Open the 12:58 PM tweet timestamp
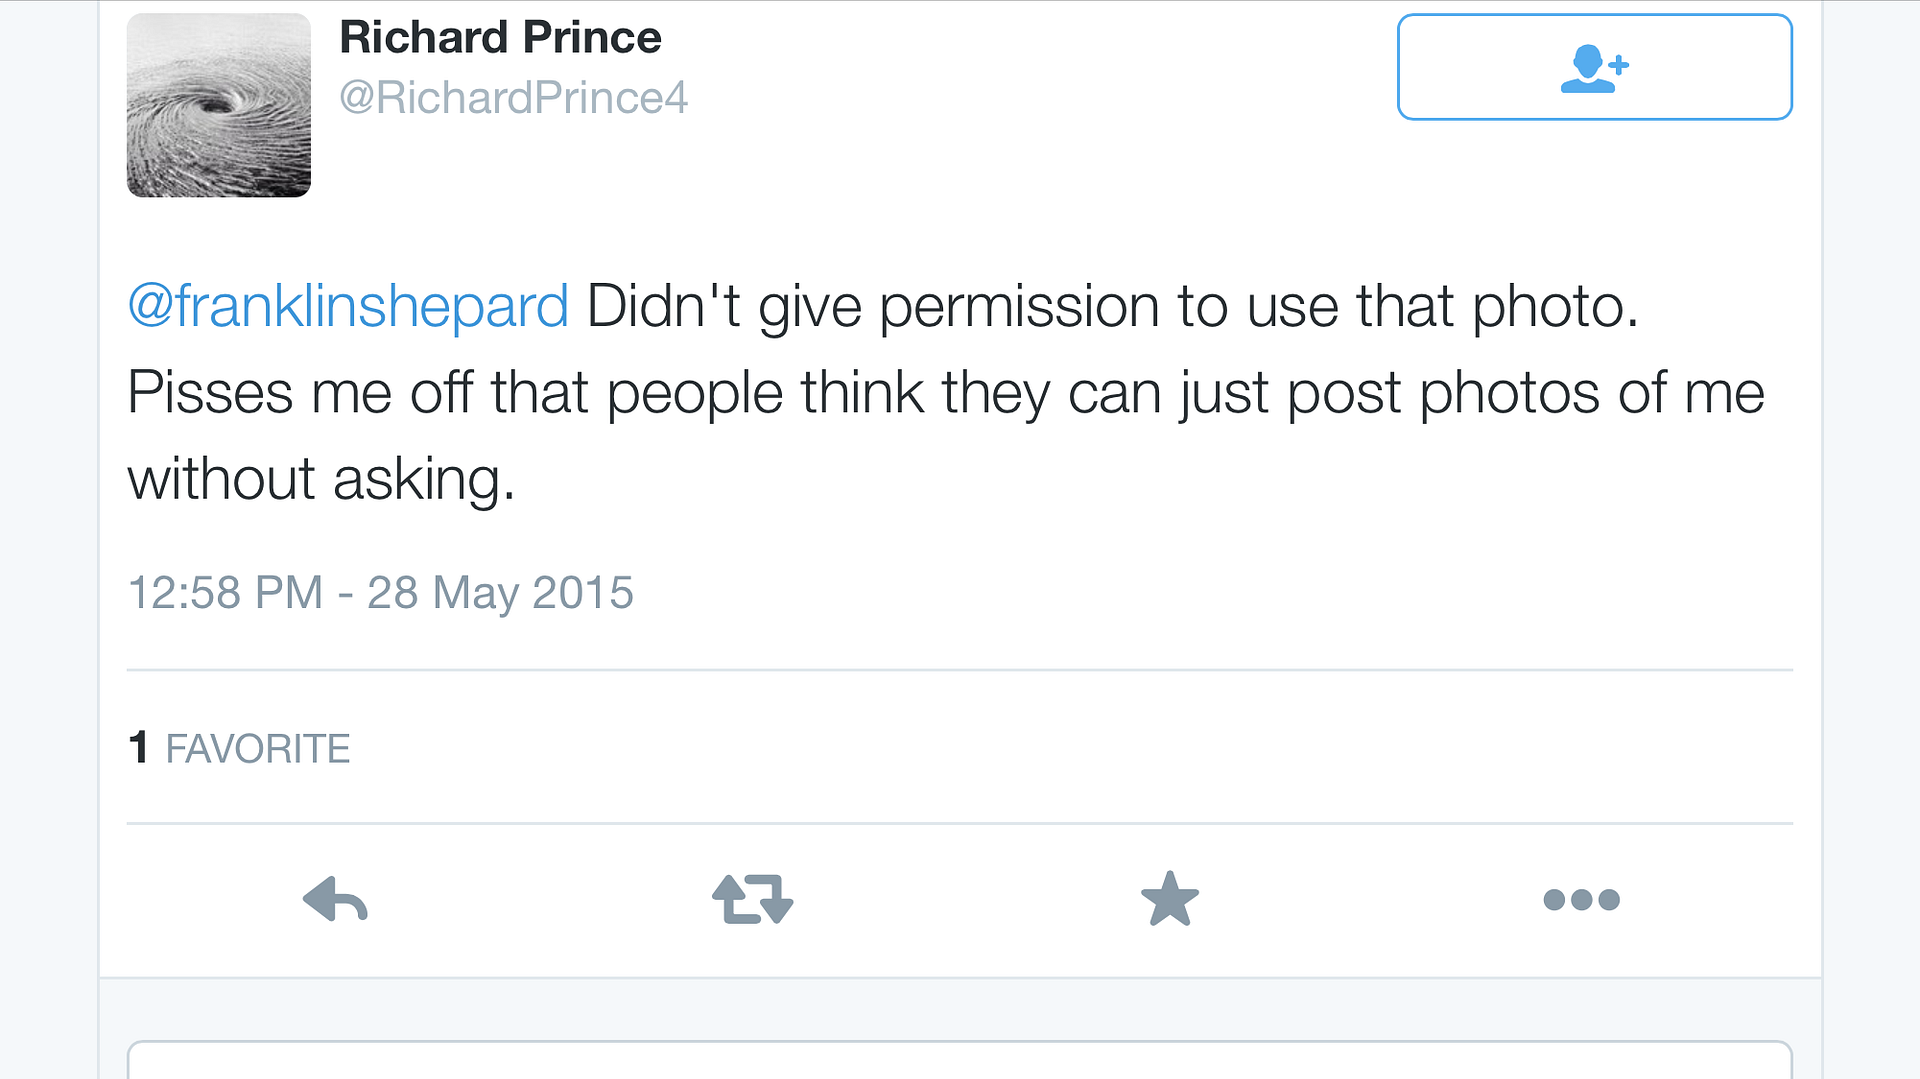 (226, 592)
